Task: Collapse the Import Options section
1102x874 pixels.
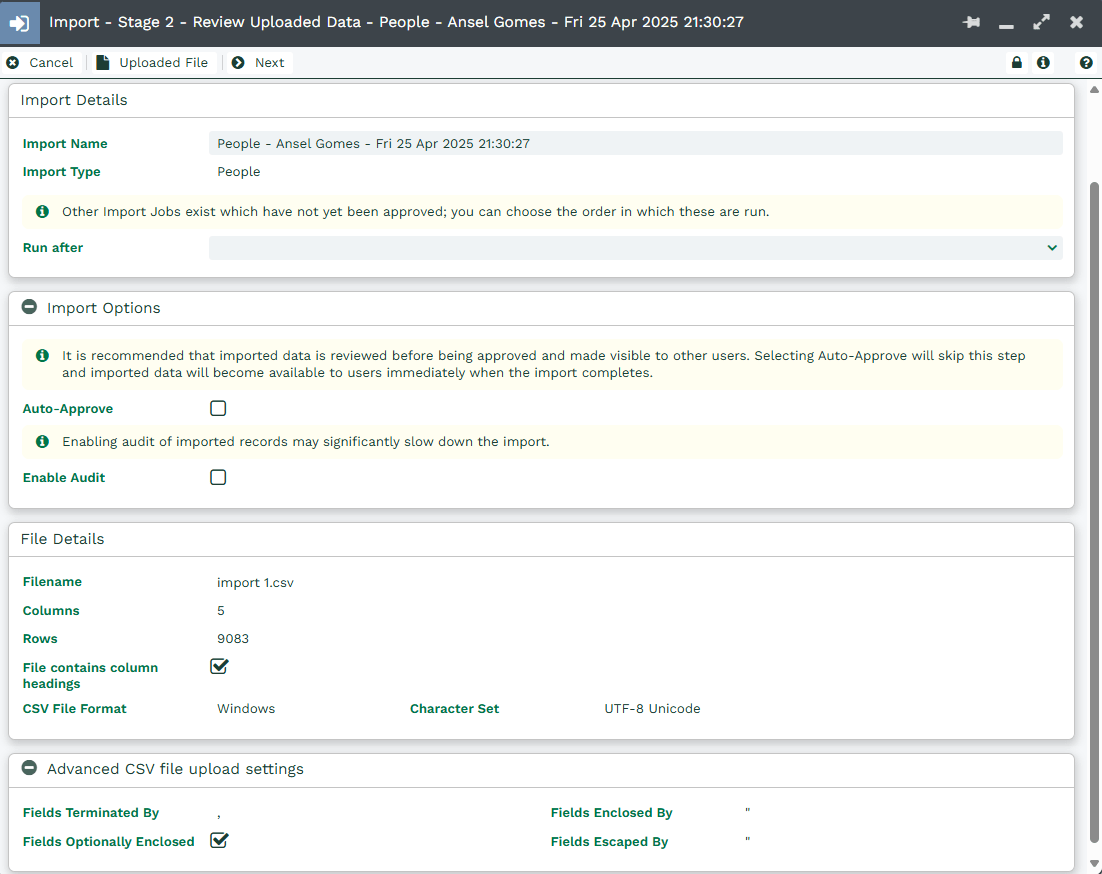Action: tap(29, 307)
